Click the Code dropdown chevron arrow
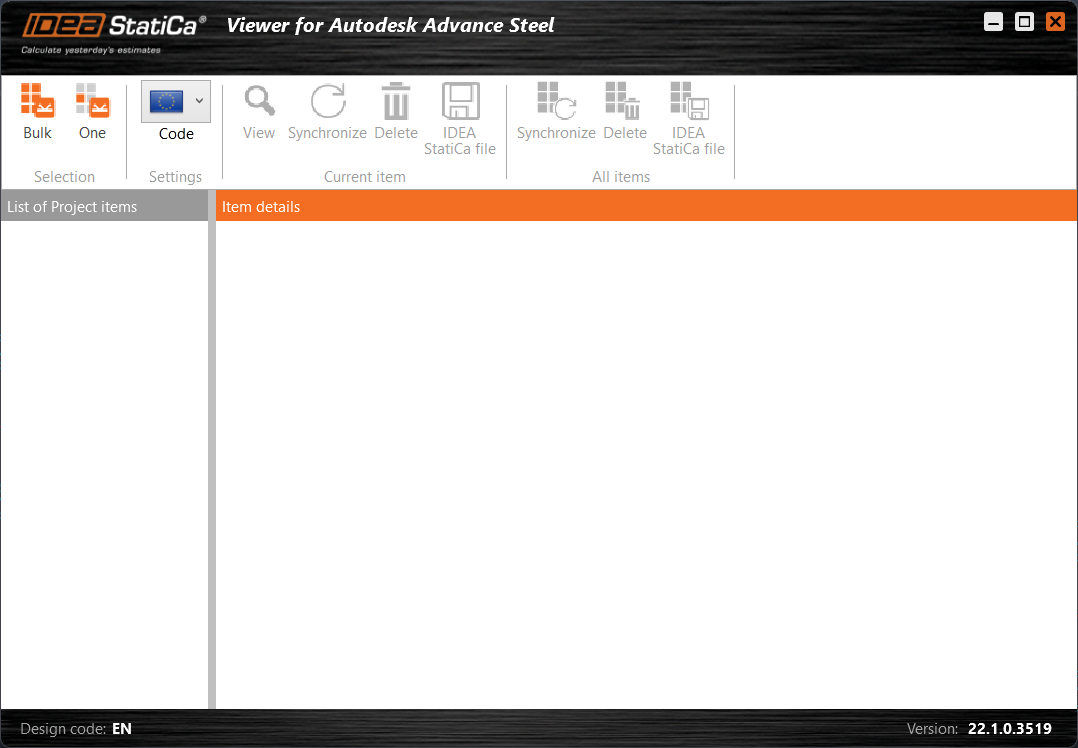1078x748 pixels. 199,101
